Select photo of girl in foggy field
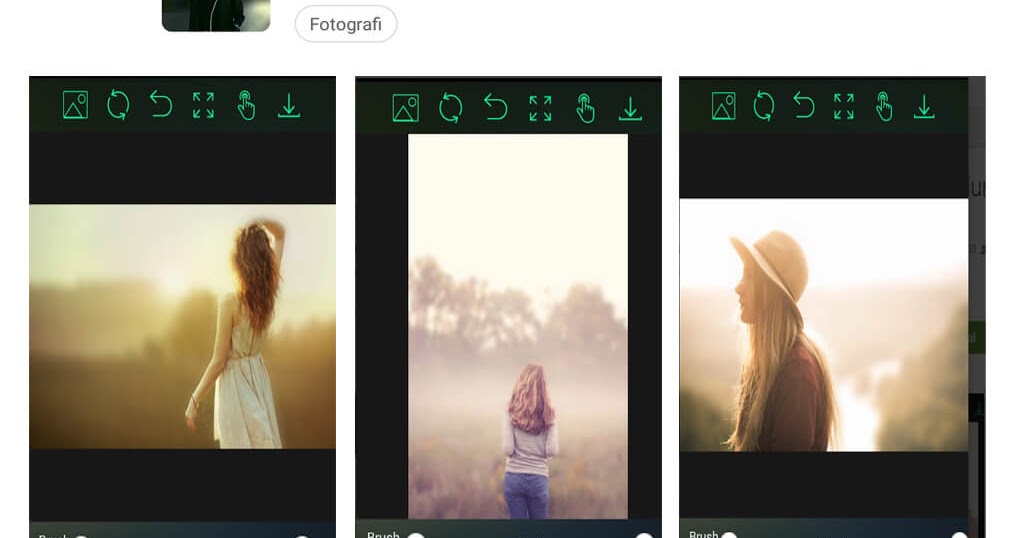1024x538 pixels. 518,326
